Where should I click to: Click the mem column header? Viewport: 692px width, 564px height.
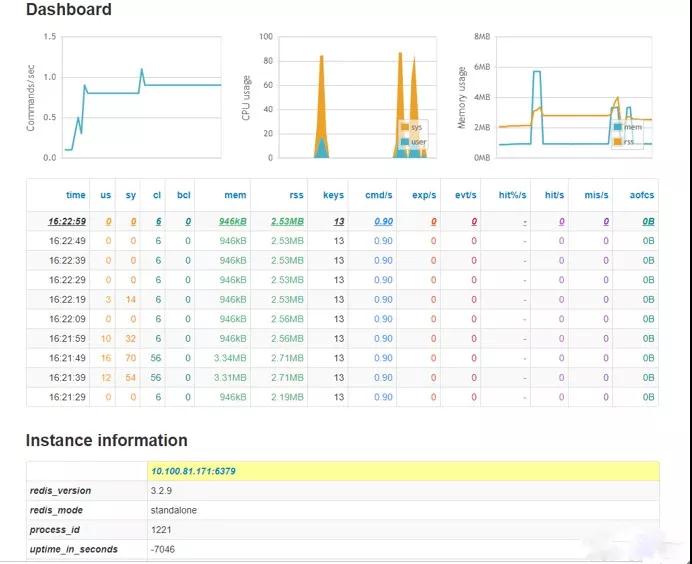(236, 195)
